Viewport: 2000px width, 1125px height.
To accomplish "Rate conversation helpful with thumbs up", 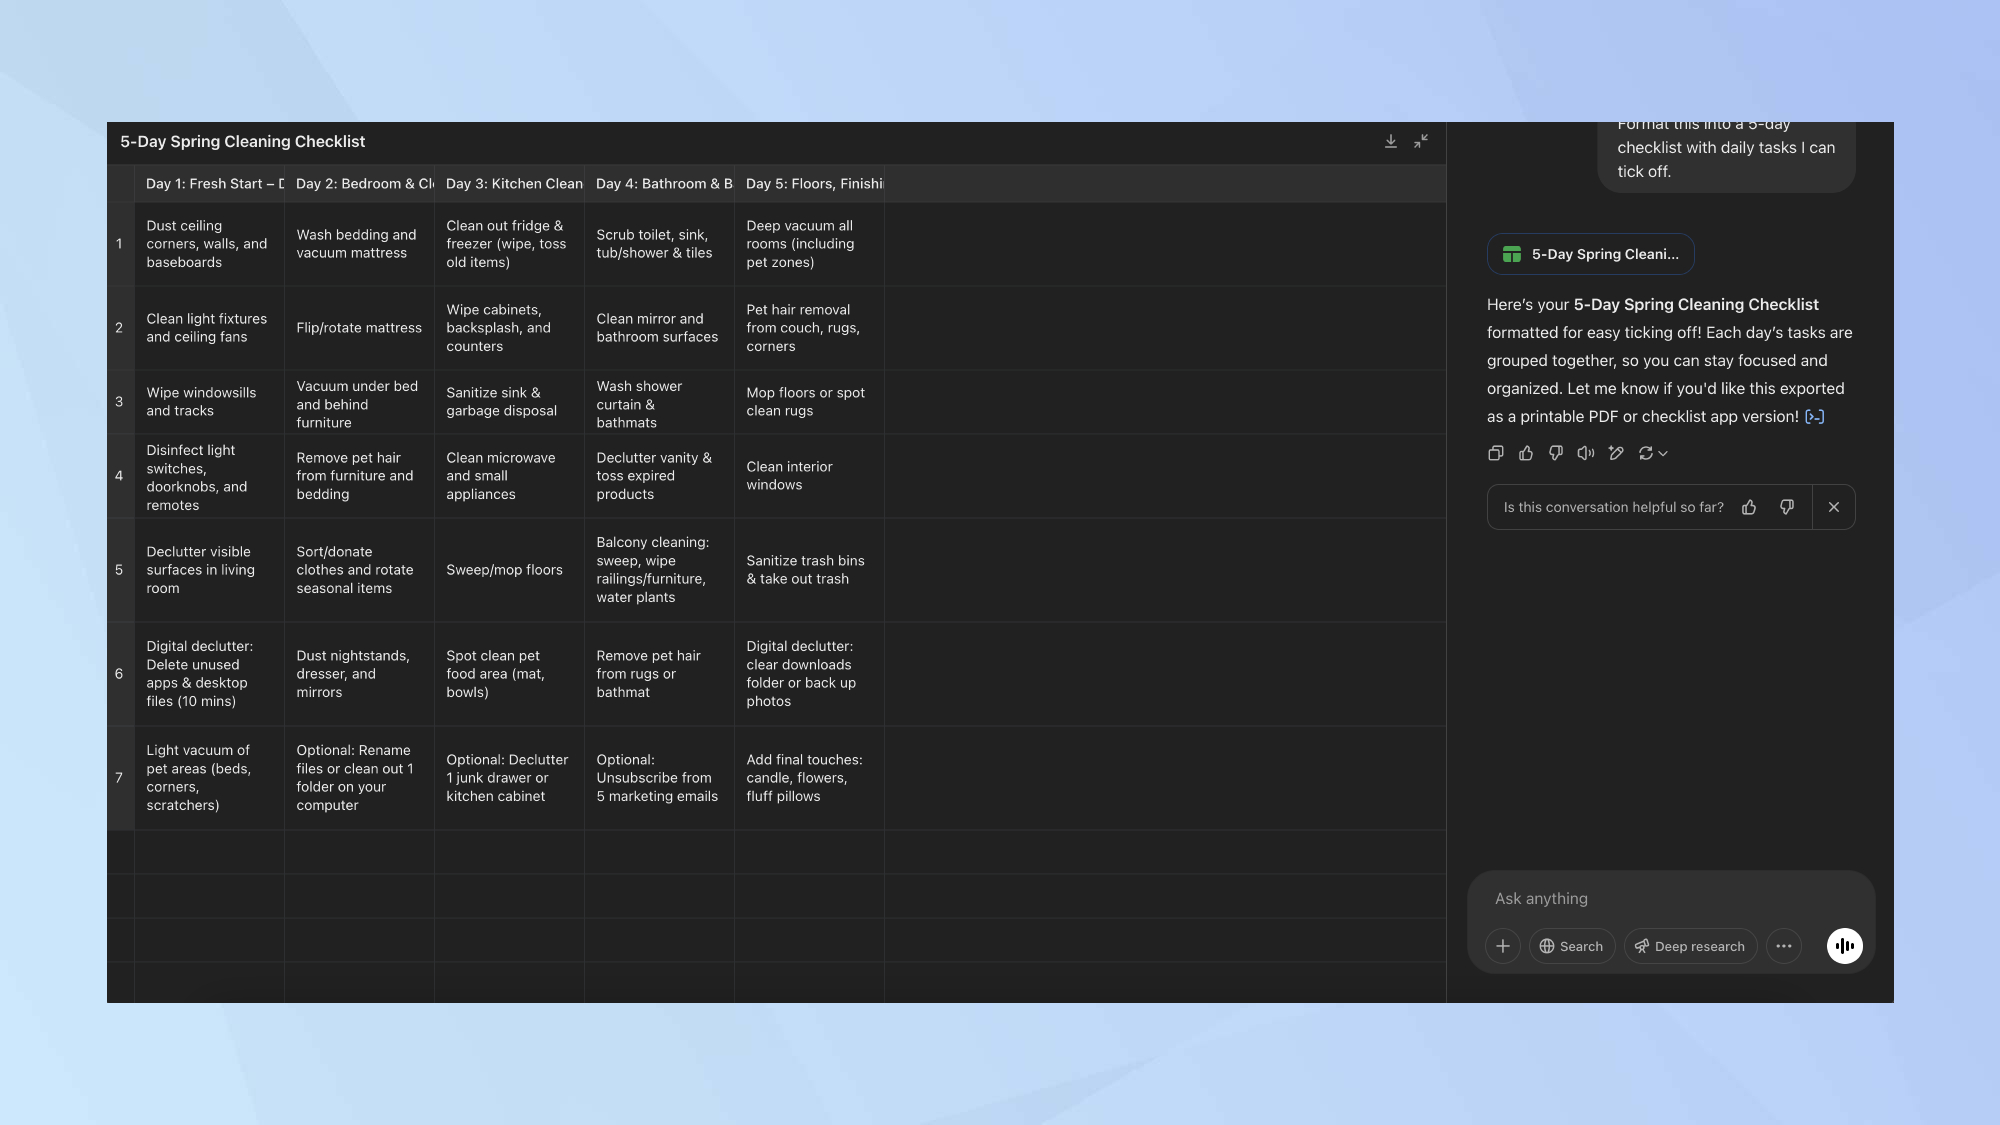I will [1749, 507].
